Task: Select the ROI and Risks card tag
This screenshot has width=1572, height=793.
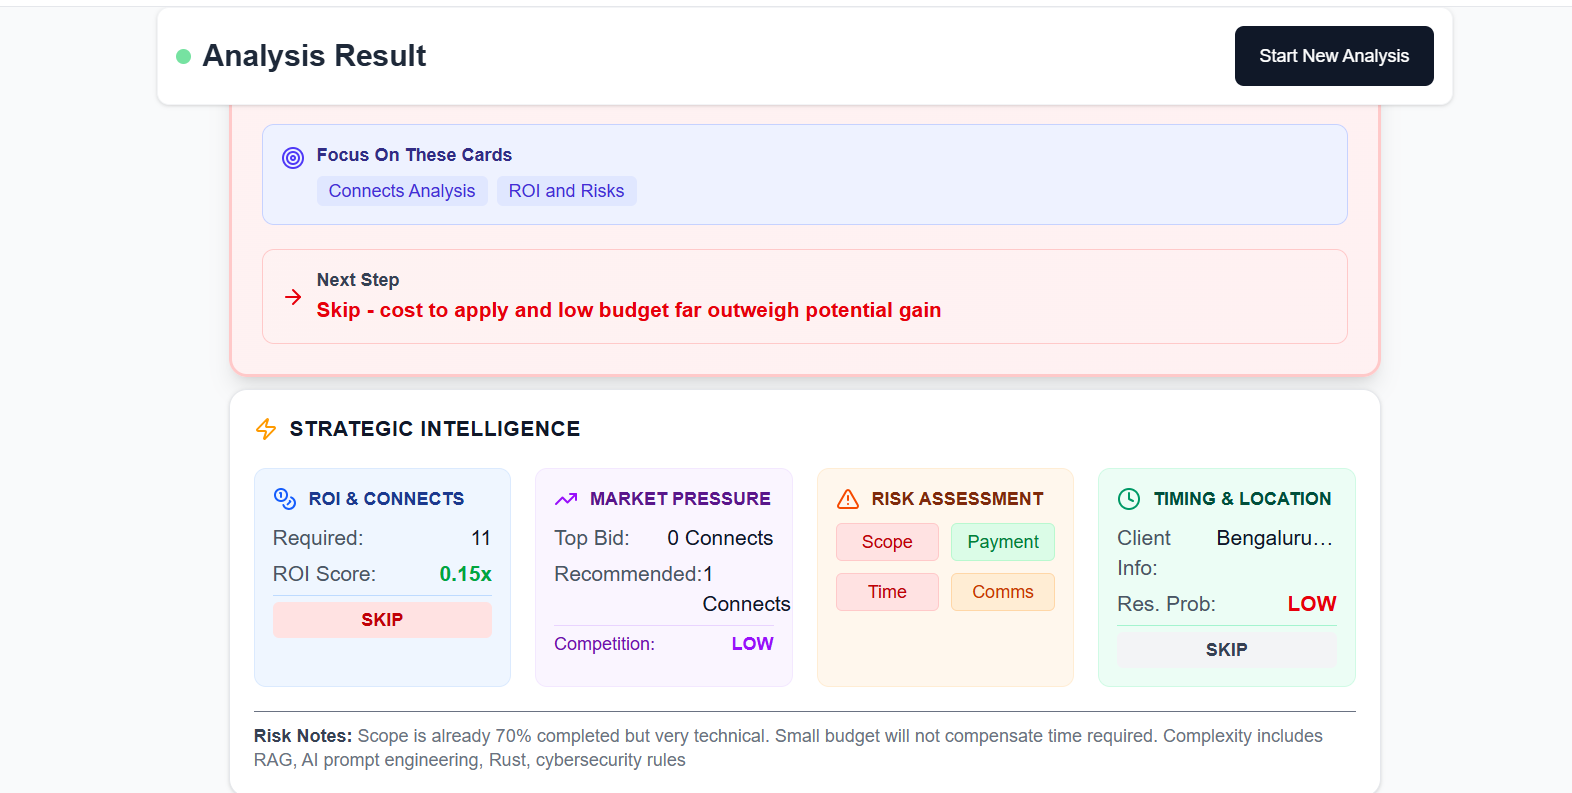Action: [x=566, y=191]
